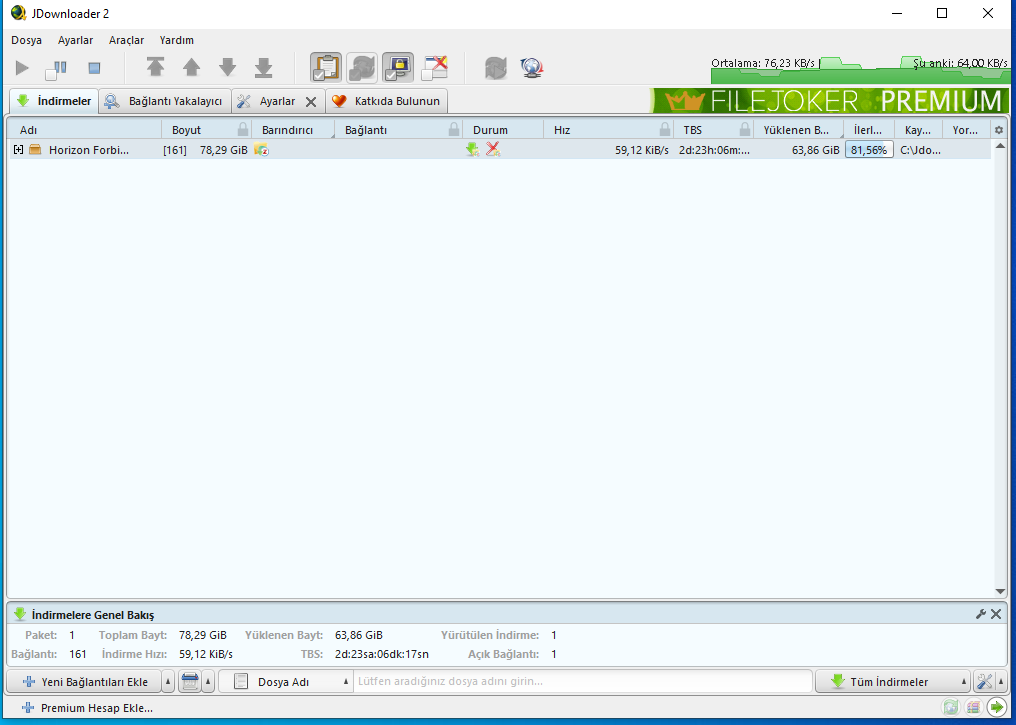This screenshot has width=1016, height=725.
Task: Switch to the Bağlantı Yakalayıcı tab
Action: tap(165, 101)
